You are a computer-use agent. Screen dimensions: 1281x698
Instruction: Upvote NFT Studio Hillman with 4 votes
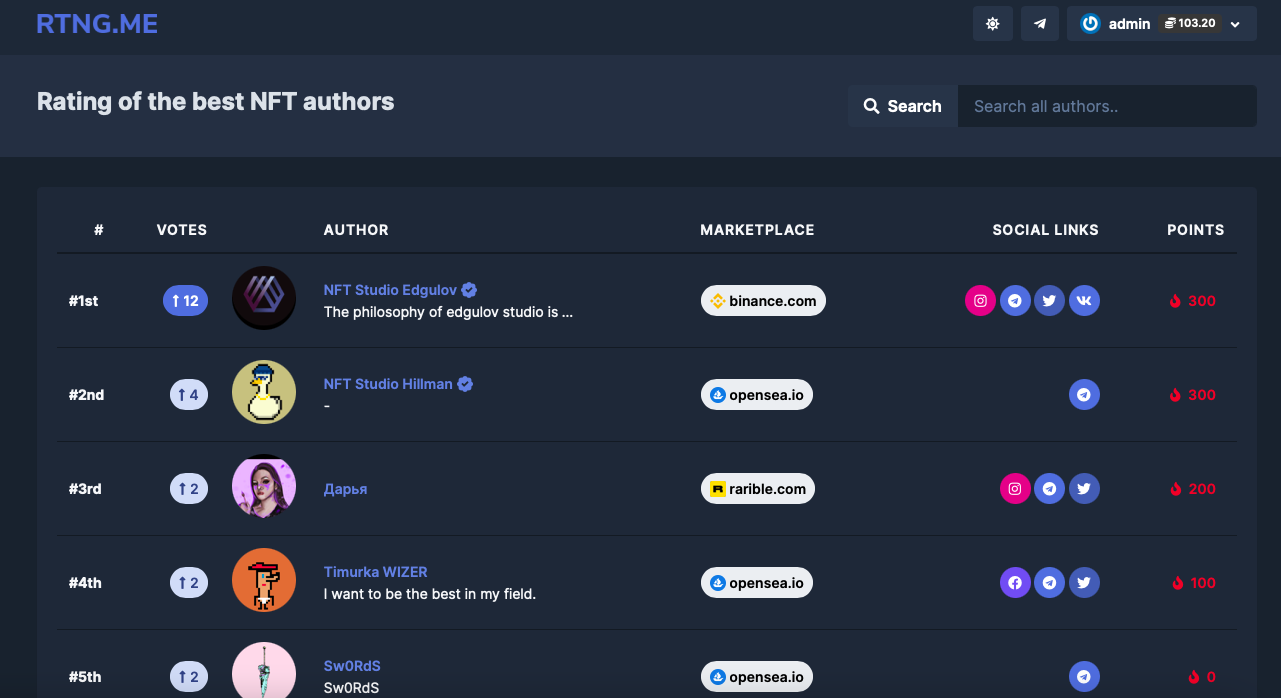pyautogui.click(x=189, y=395)
